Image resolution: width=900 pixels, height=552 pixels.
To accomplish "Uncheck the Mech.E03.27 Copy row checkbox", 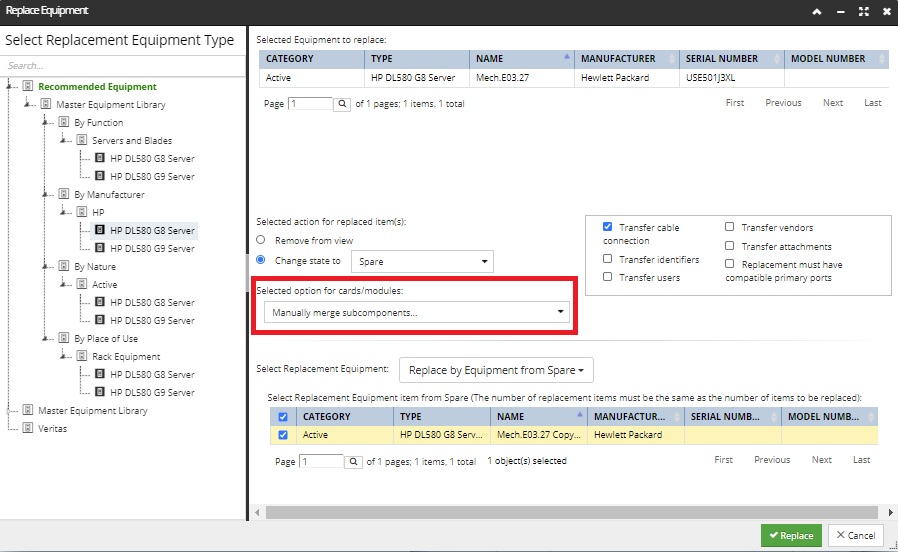I will 283,435.
